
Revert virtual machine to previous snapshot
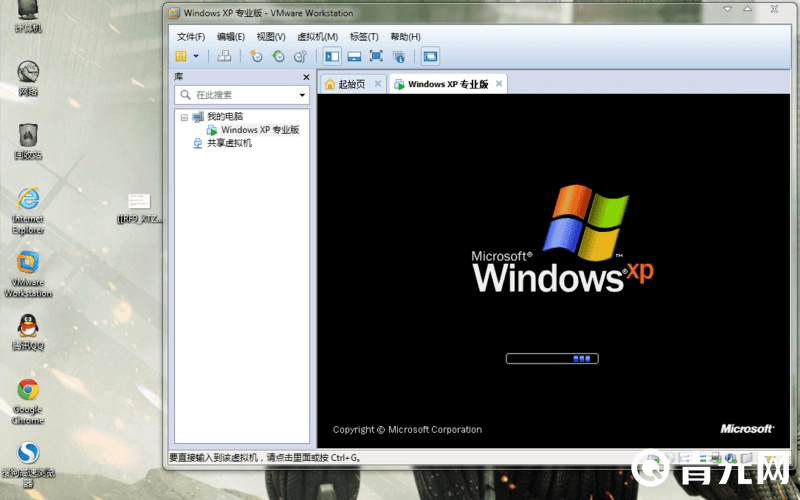click(278, 56)
